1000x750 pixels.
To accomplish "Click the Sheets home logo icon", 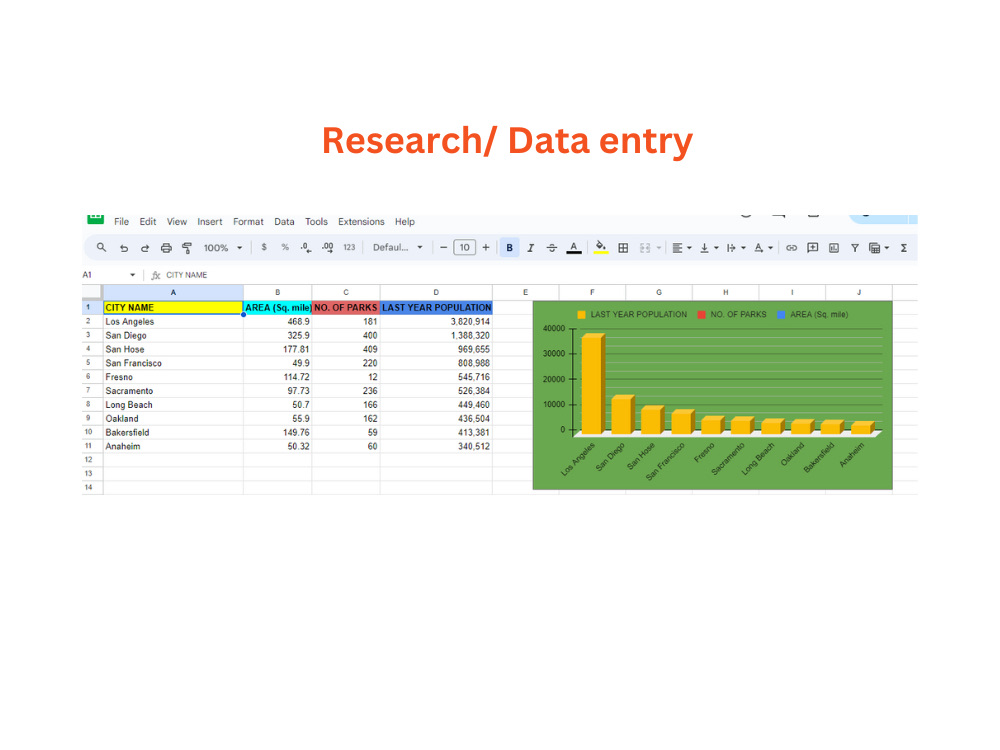I will pos(96,219).
